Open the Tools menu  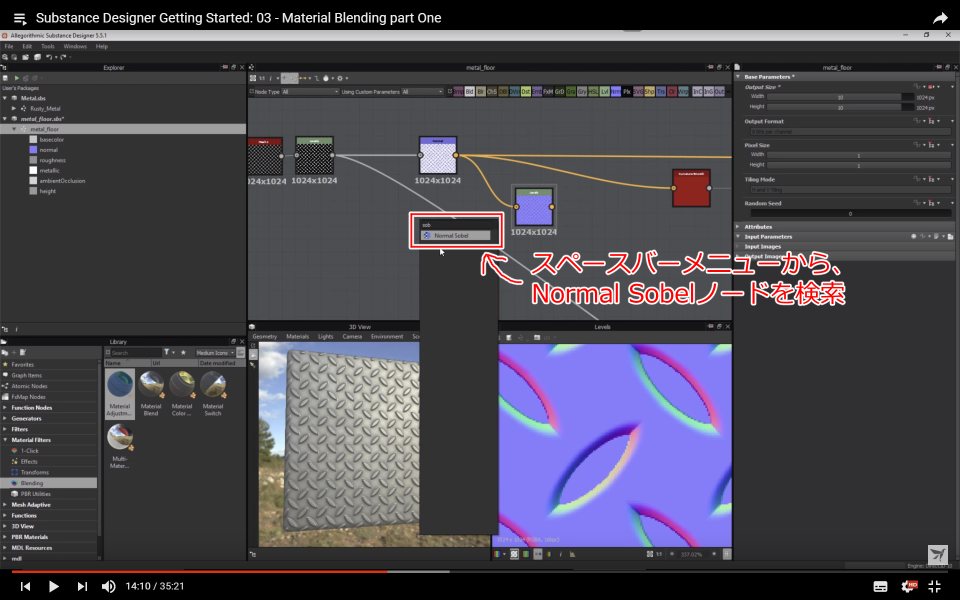point(48,46)
